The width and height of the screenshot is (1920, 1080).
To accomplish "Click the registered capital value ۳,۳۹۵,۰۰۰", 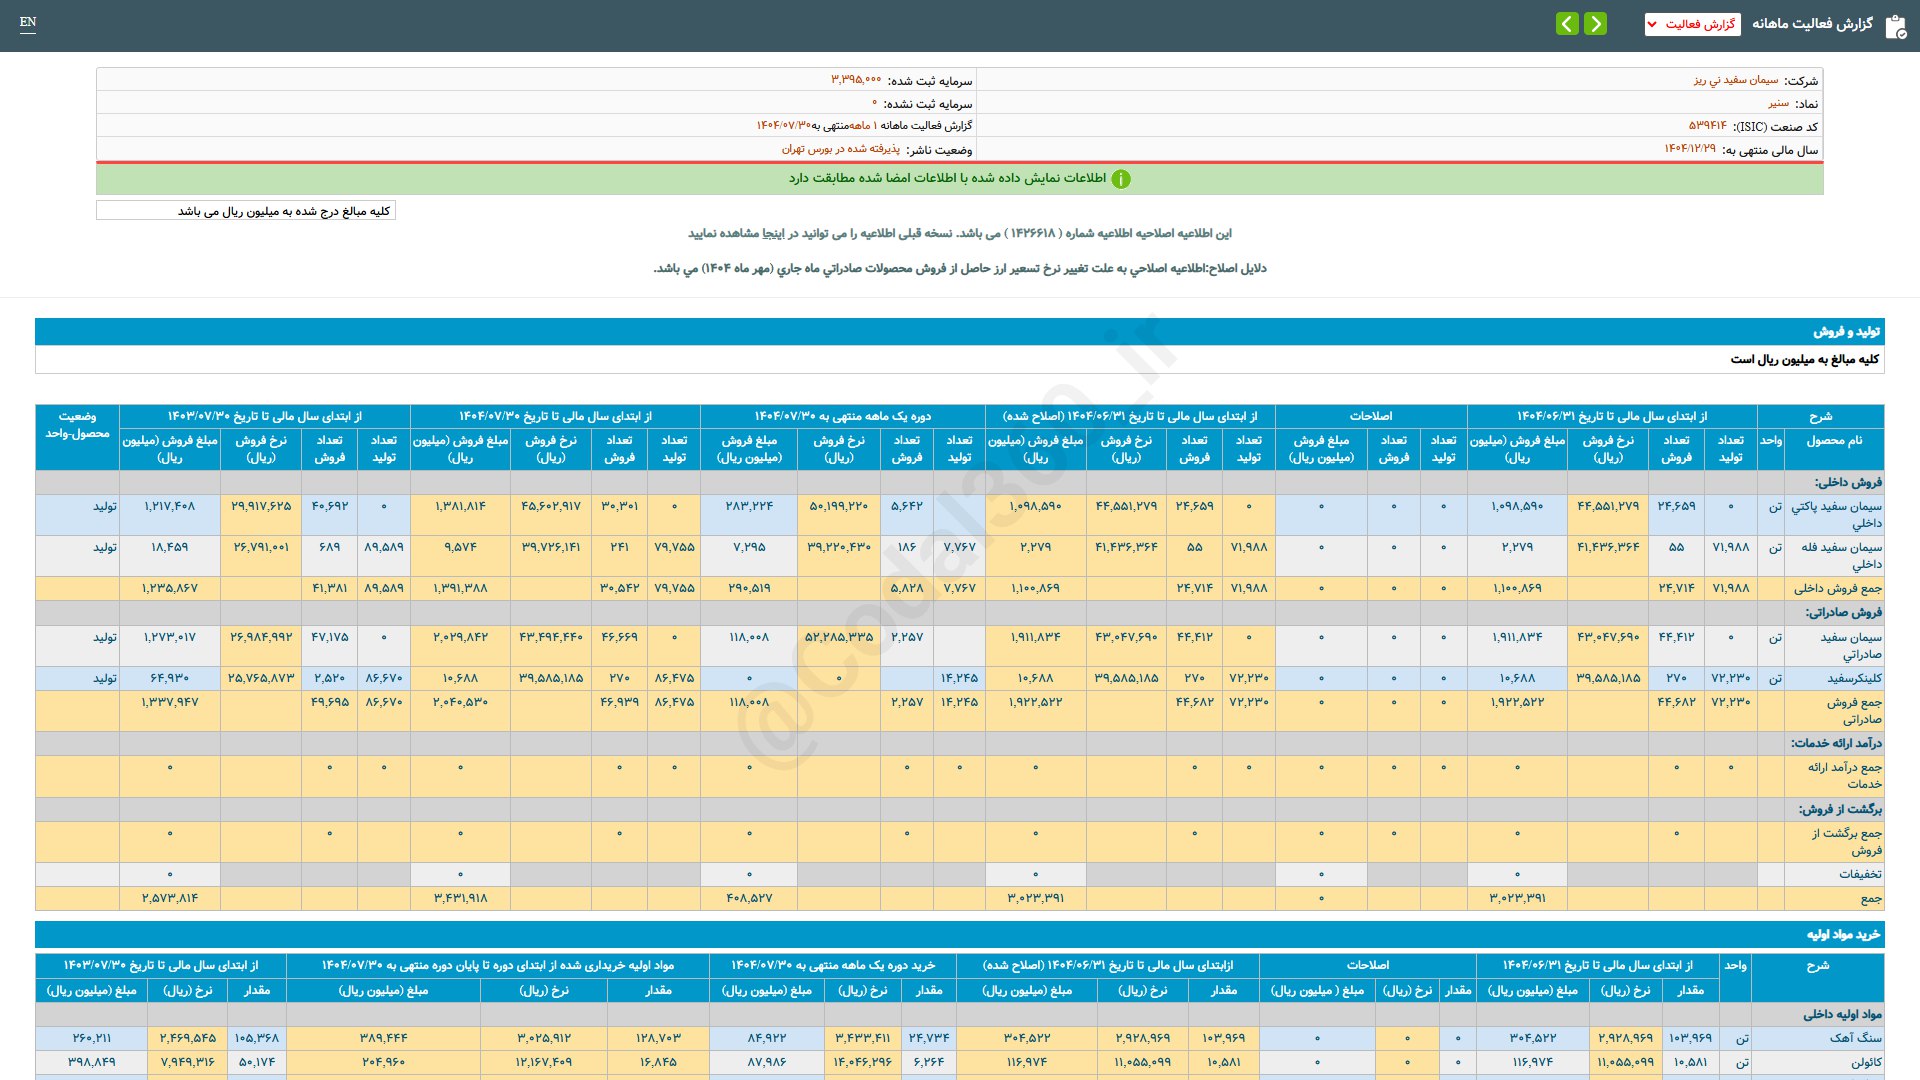I will pos(856,80).
